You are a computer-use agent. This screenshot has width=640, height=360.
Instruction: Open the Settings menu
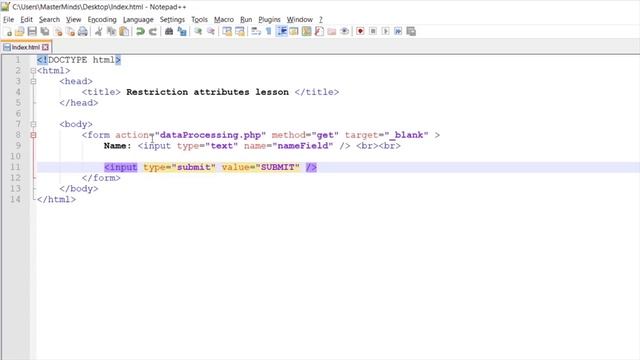[172, 20]
